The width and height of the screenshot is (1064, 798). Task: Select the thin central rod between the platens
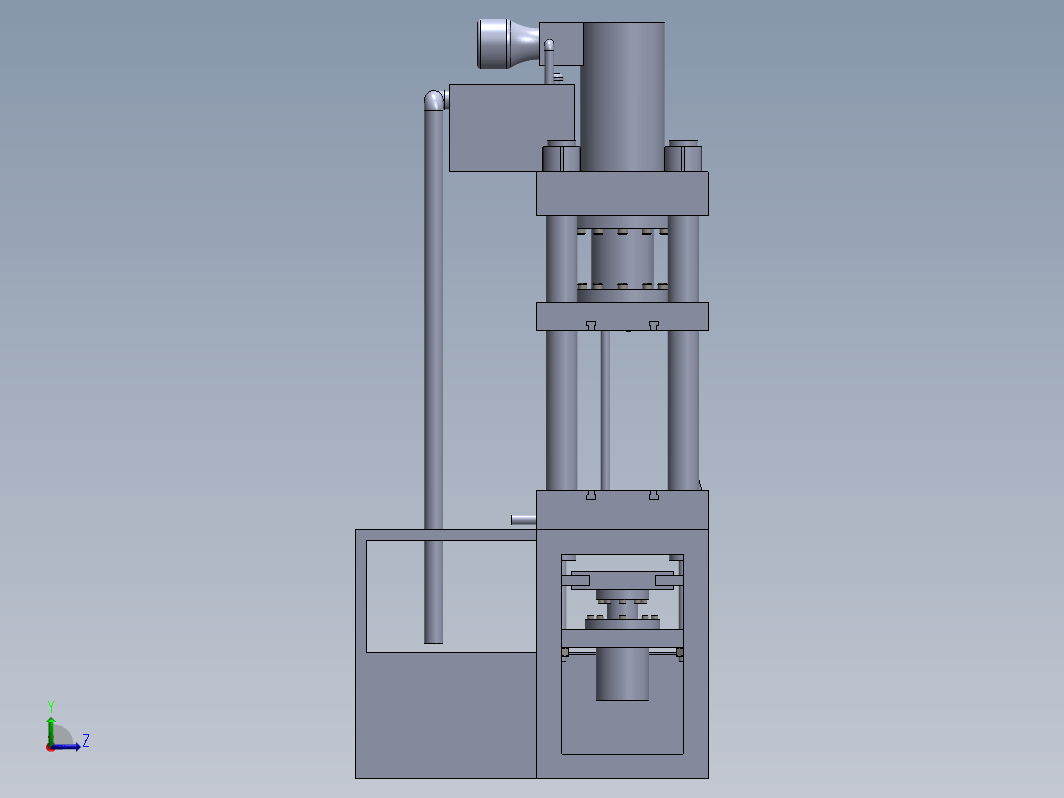605,411
